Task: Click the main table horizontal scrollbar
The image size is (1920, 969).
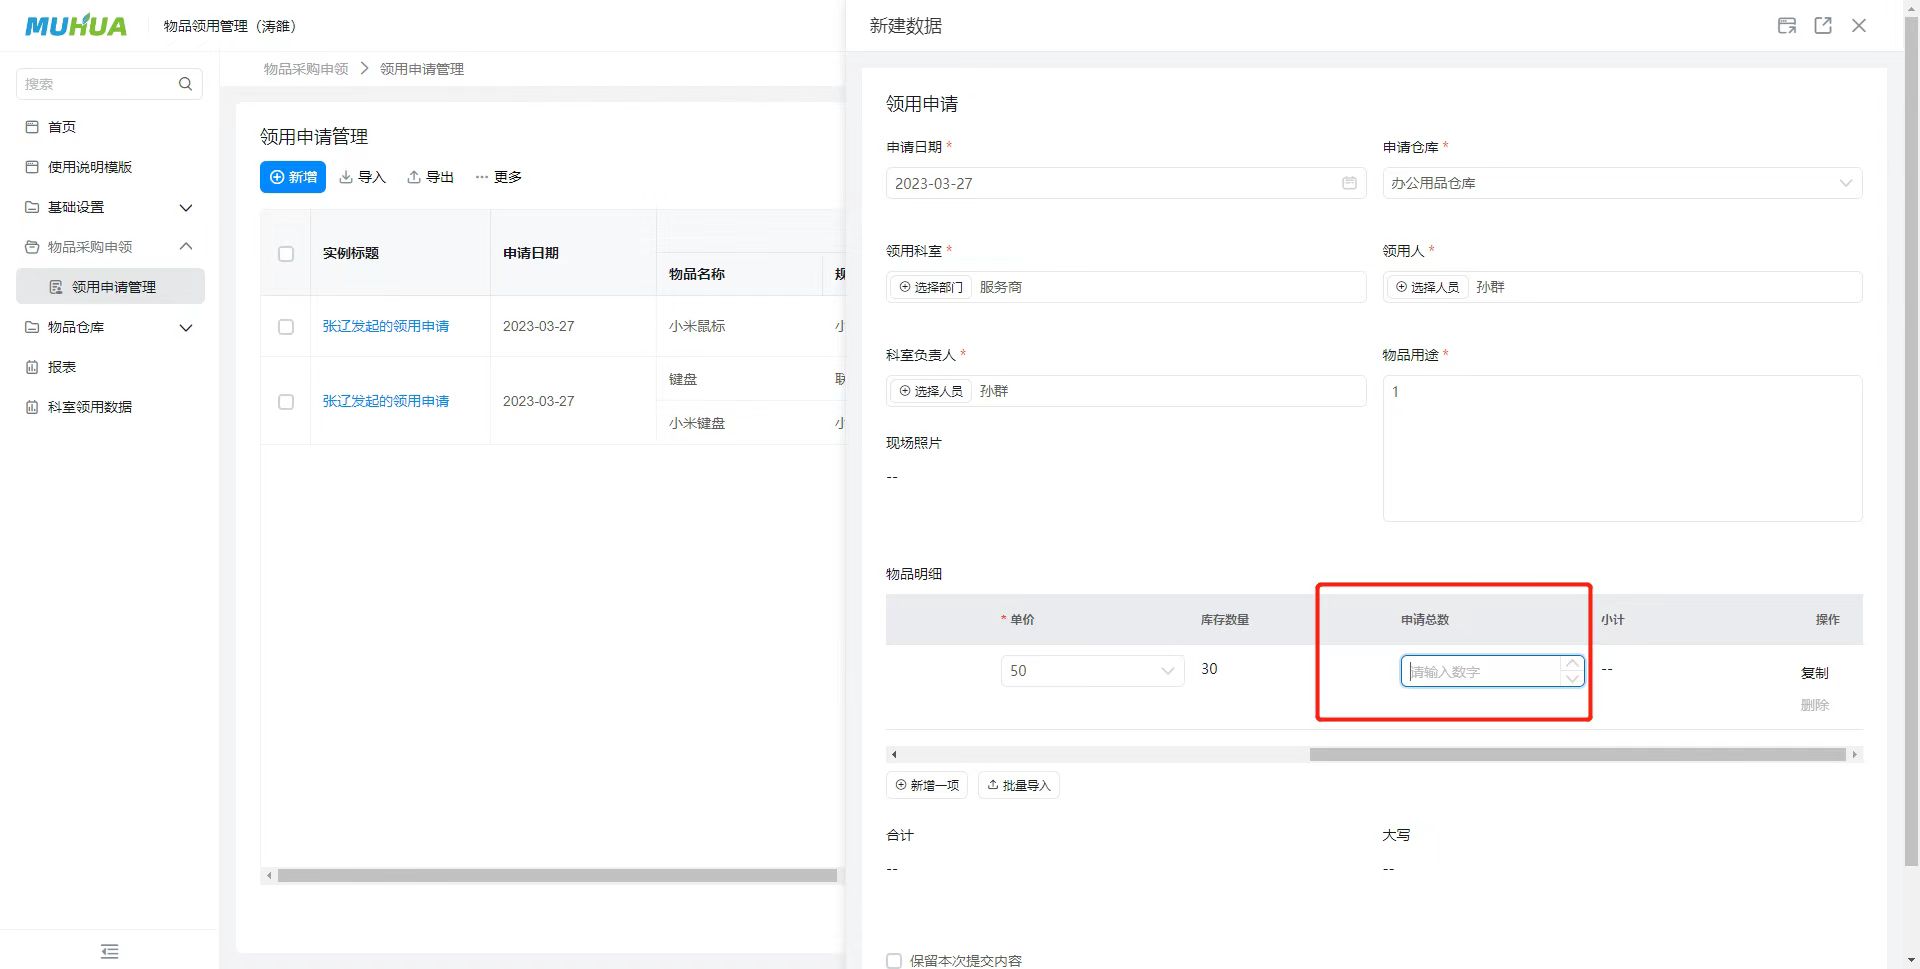Action: point(557,876)
